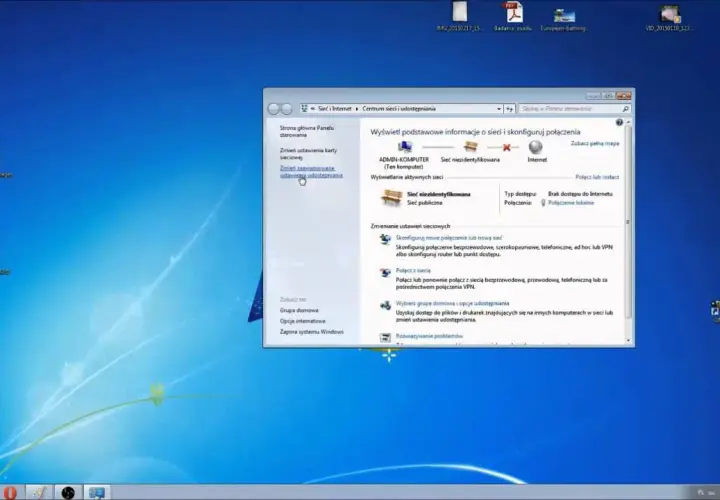The width and height of the screenshot is (720, 500).
Task: Open help with the question mark icon
Action: 619,122
